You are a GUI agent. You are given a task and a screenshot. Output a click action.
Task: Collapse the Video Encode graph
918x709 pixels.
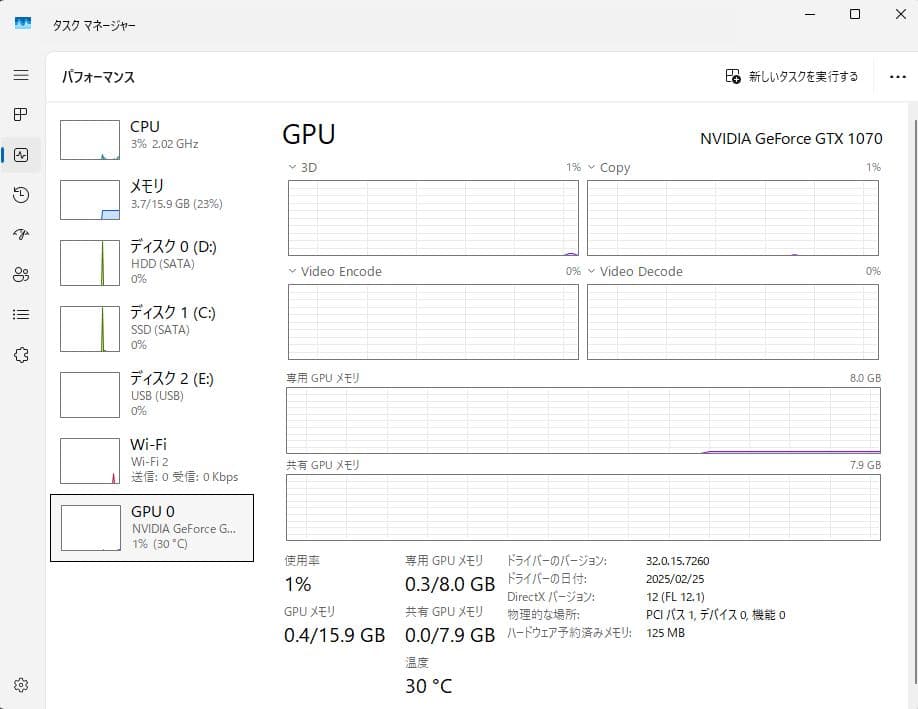[x=291, y=271]
